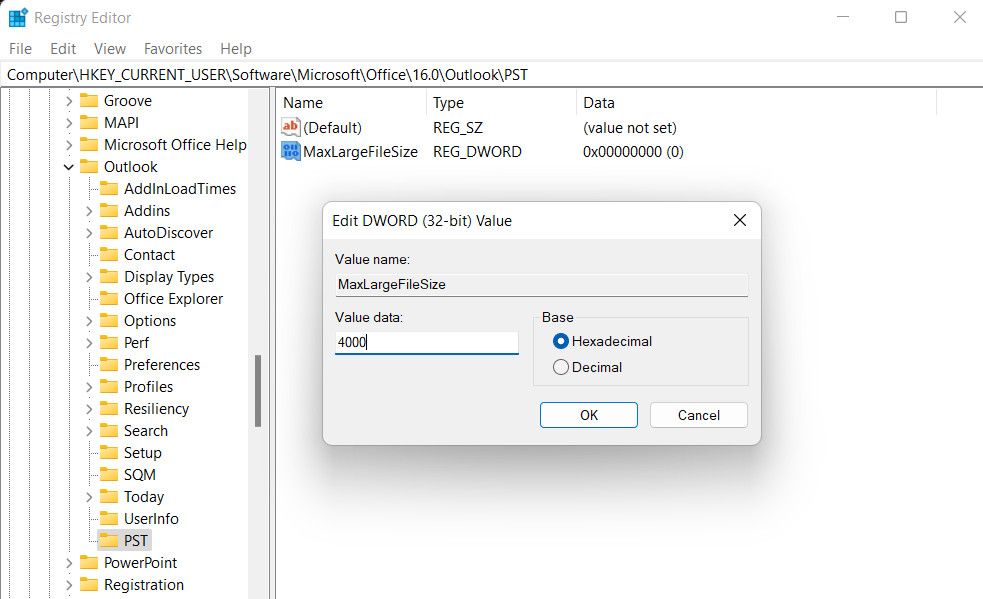
Task: Click the Search folder icon
Action: coord(109,430)
